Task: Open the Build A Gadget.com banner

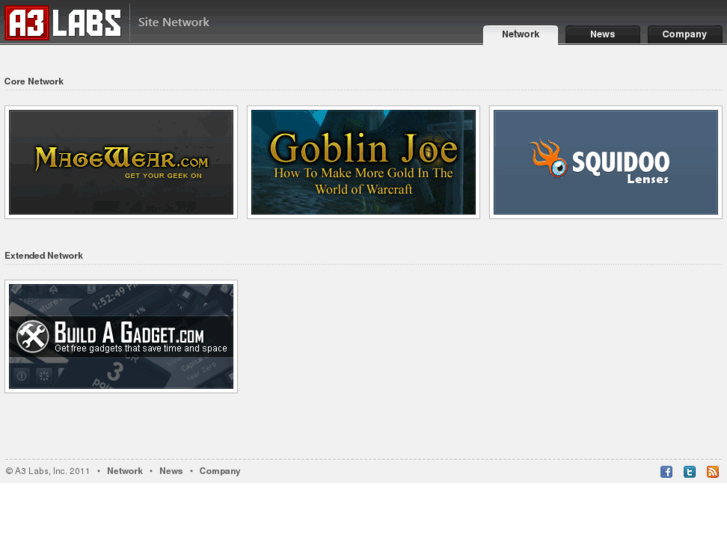Action: 121,336
